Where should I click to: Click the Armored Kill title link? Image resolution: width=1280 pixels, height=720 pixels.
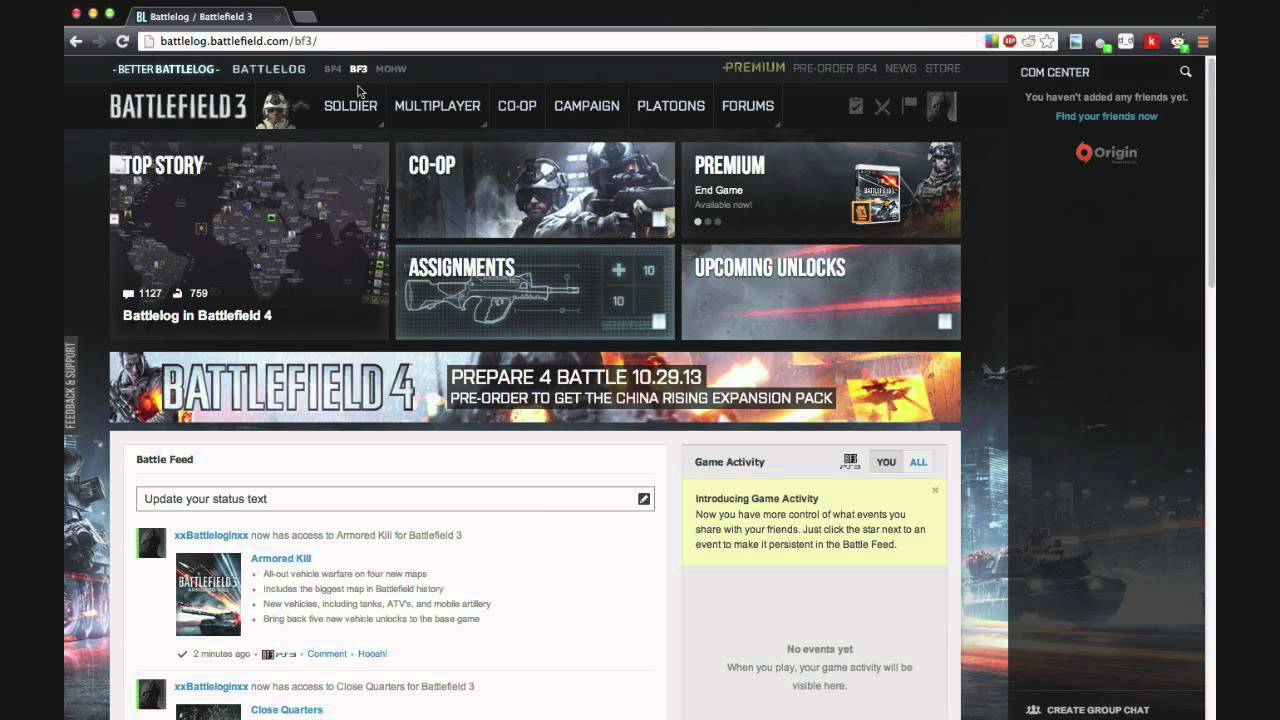pos(281,559)
